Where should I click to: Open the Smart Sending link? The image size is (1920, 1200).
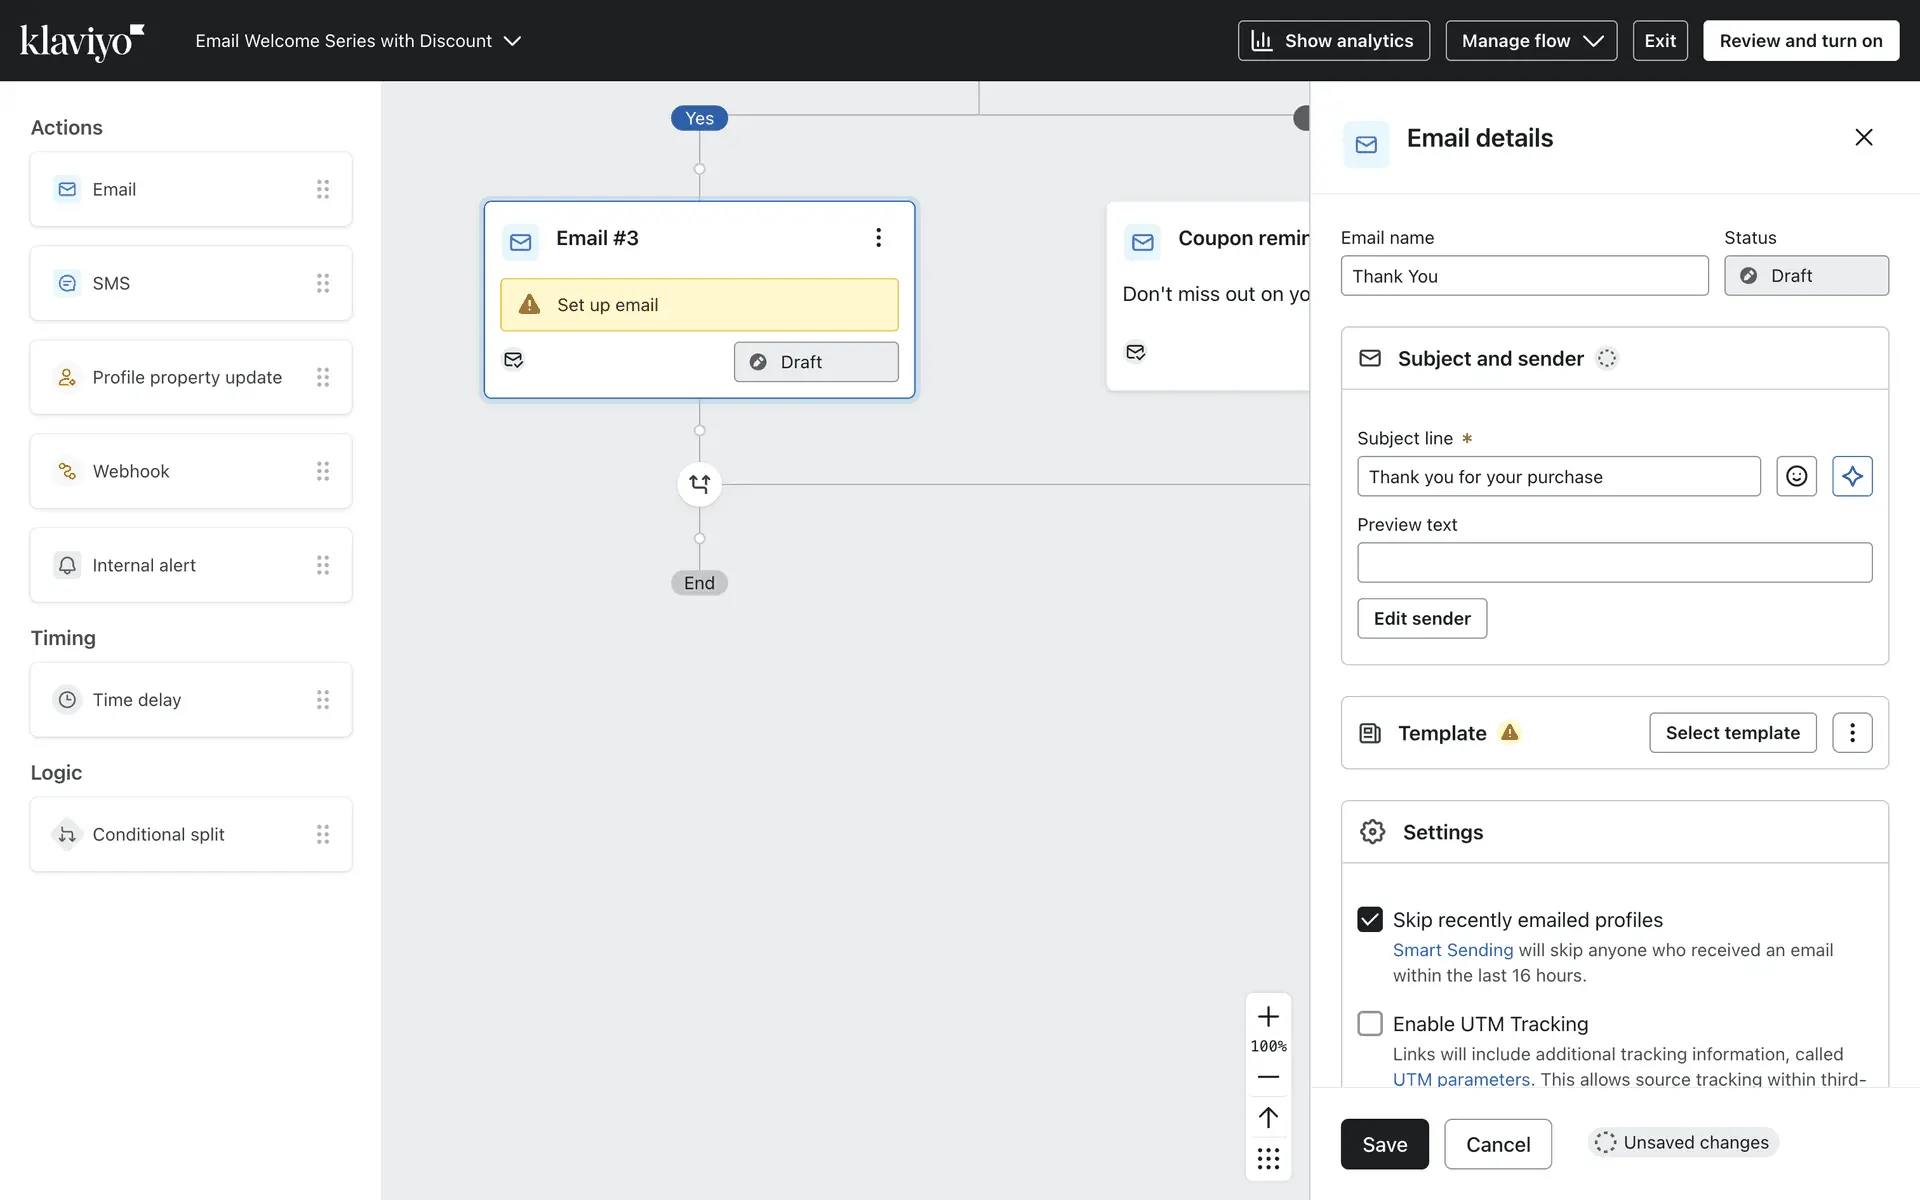pos(1452,950)
